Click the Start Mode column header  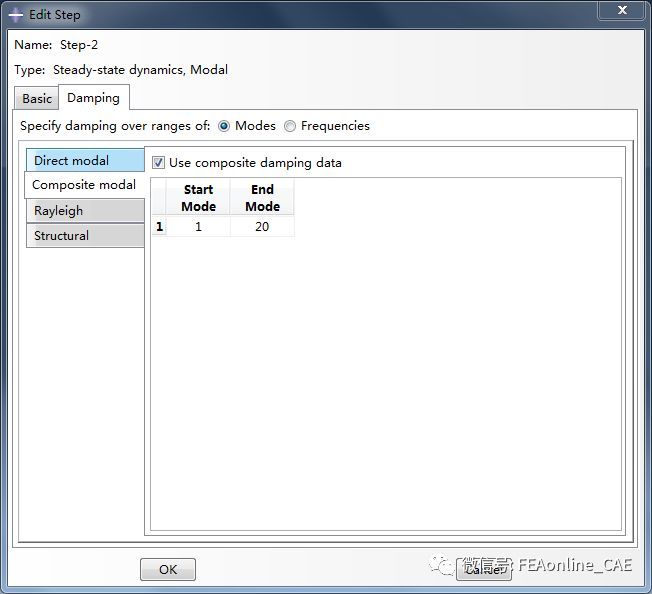pos(198,198)
